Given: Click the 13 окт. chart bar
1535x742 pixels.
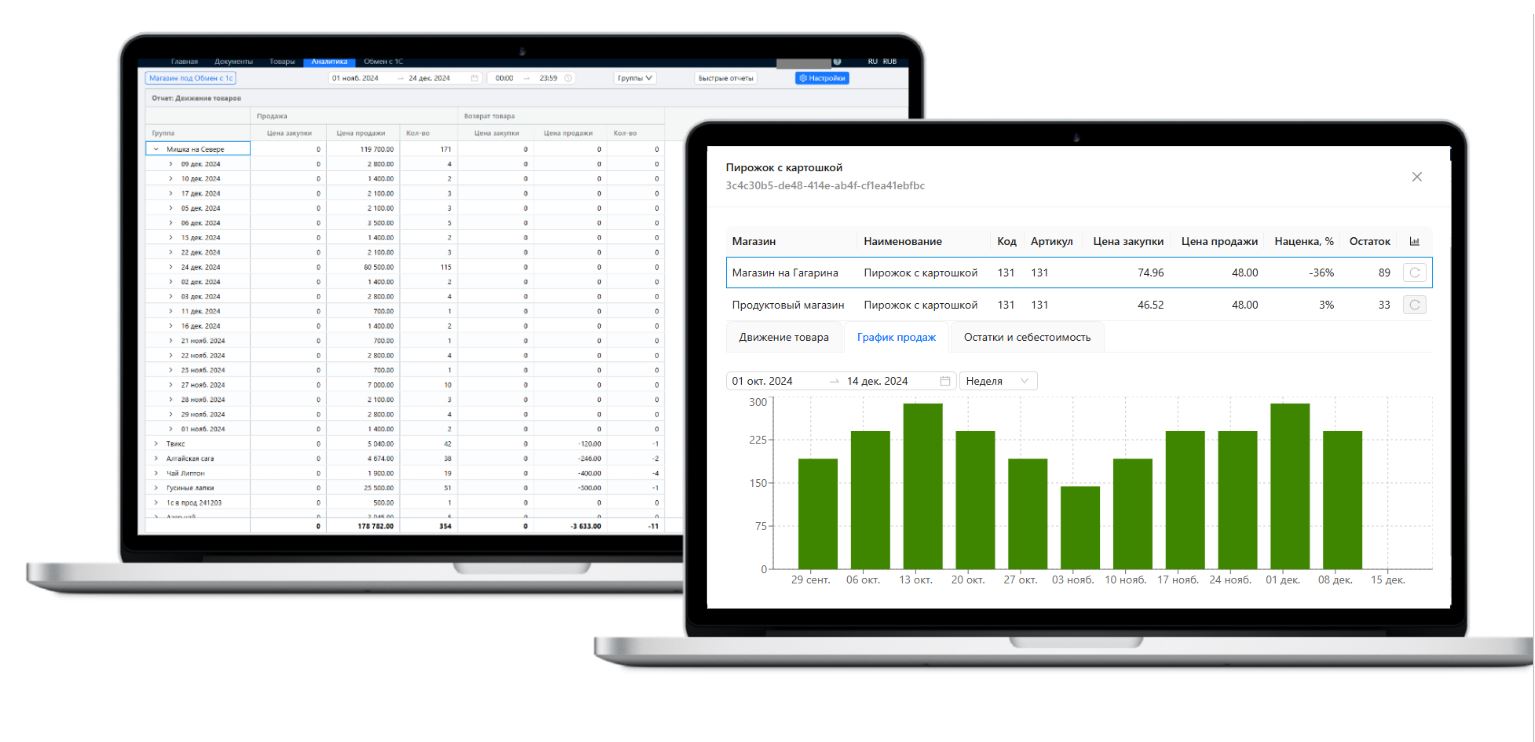Looking at the screenshot, I should (922, 486).
